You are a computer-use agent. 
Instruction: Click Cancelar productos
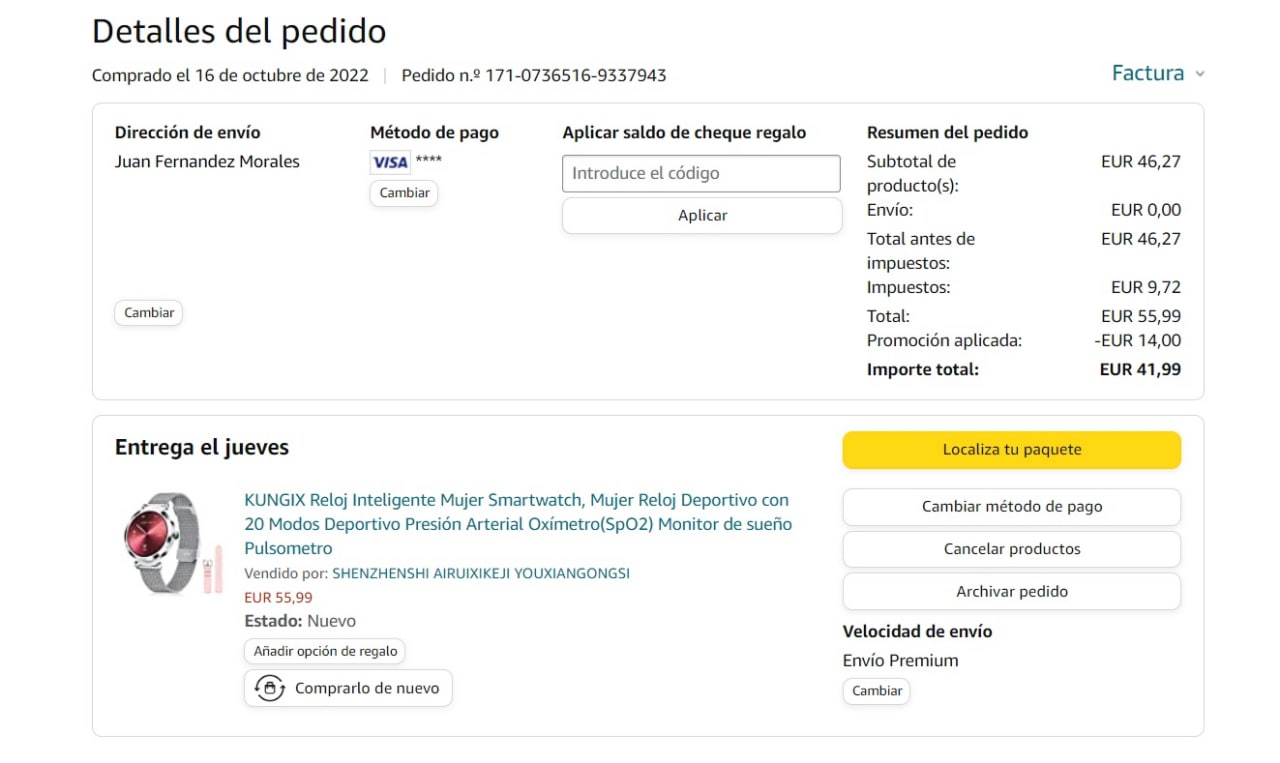click(x=1011, y=549)
